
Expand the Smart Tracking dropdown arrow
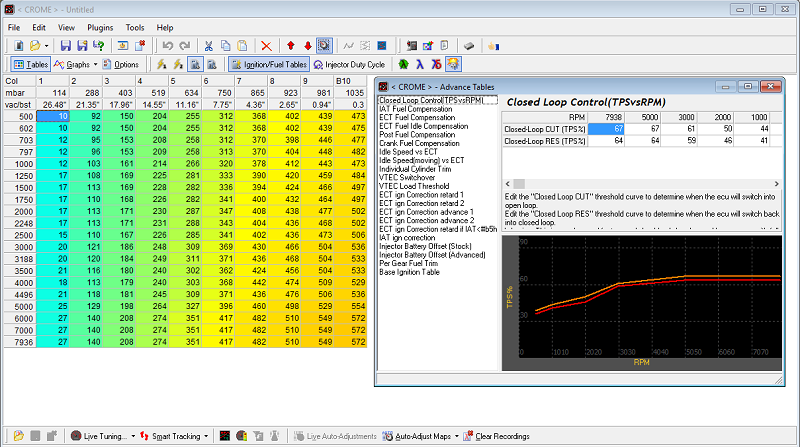pyautogui.click(x=206, y=436)
